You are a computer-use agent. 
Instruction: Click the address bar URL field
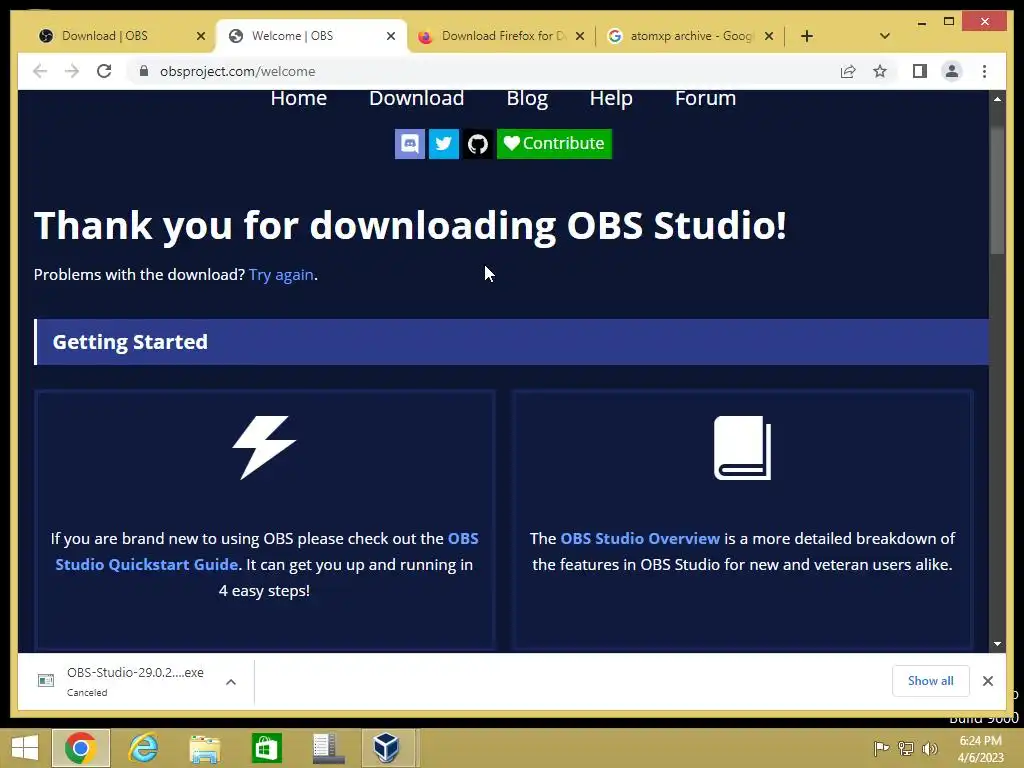click(483, 71)
